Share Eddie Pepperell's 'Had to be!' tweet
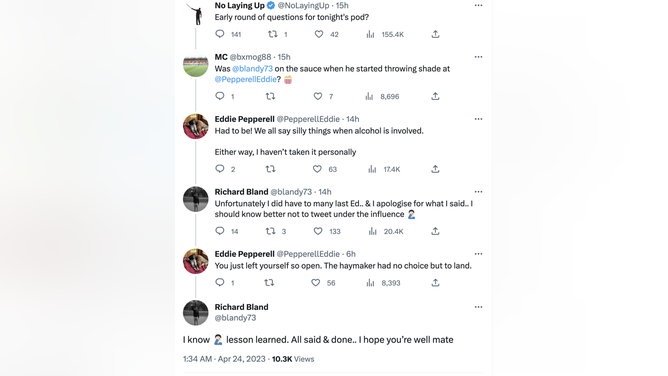 tap(435, 169)
